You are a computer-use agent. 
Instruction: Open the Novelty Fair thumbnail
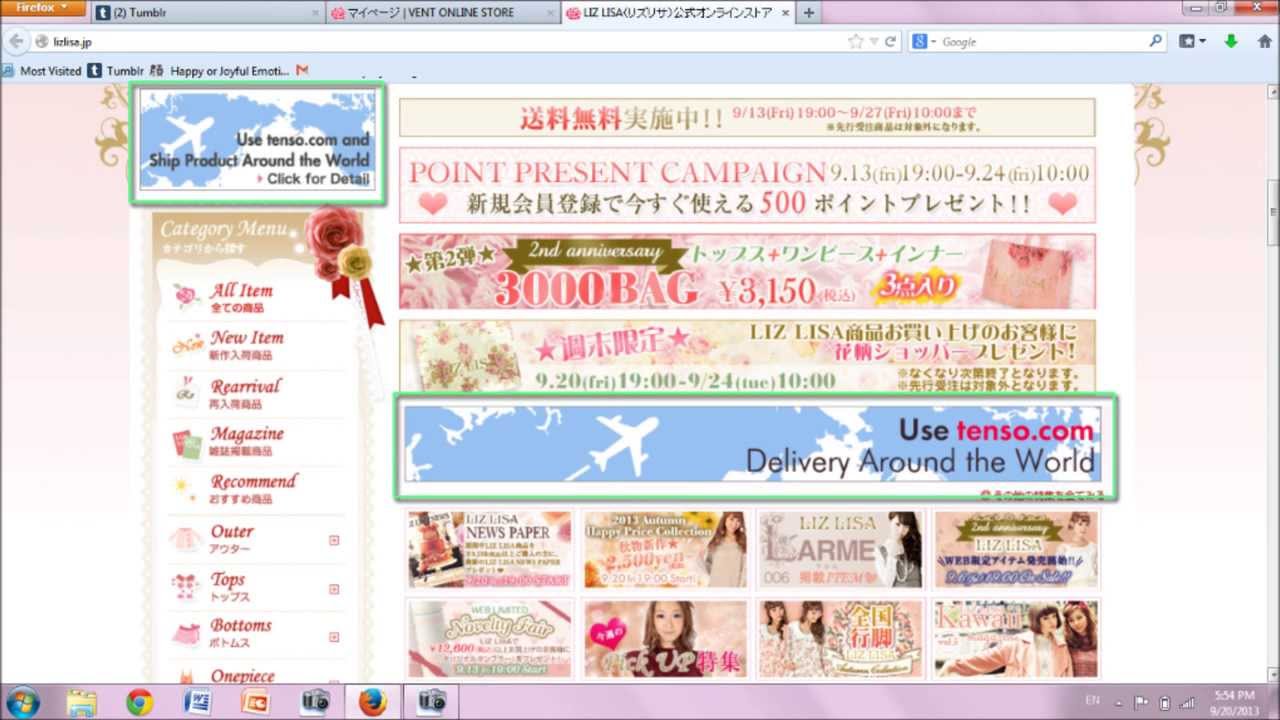(490, 638)
